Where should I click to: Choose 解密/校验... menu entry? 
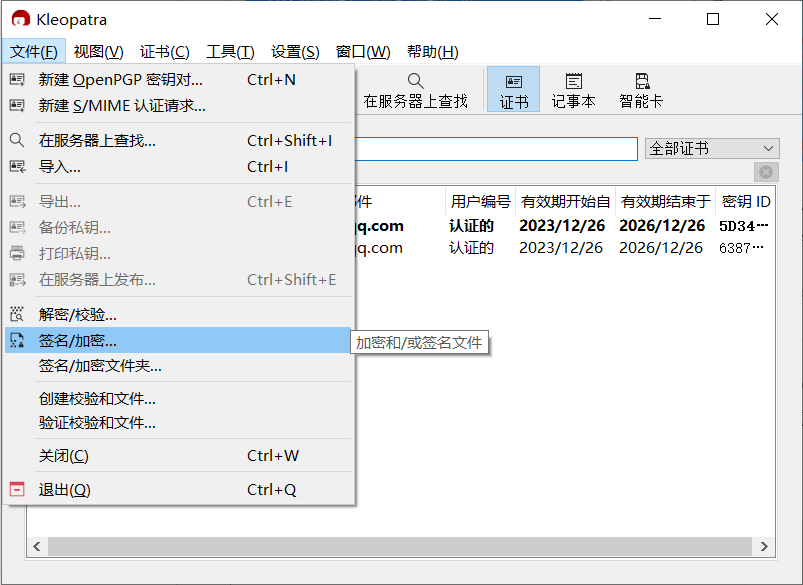[178, 314]
